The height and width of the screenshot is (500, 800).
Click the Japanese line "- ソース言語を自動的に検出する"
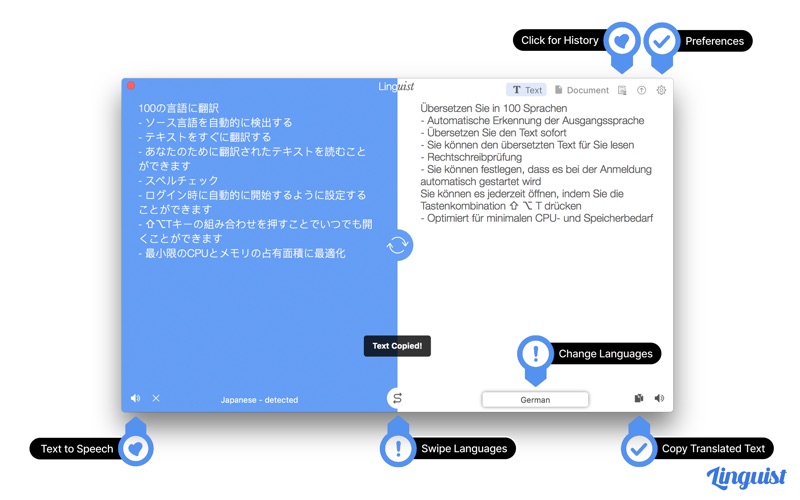[x=215, y=122]
